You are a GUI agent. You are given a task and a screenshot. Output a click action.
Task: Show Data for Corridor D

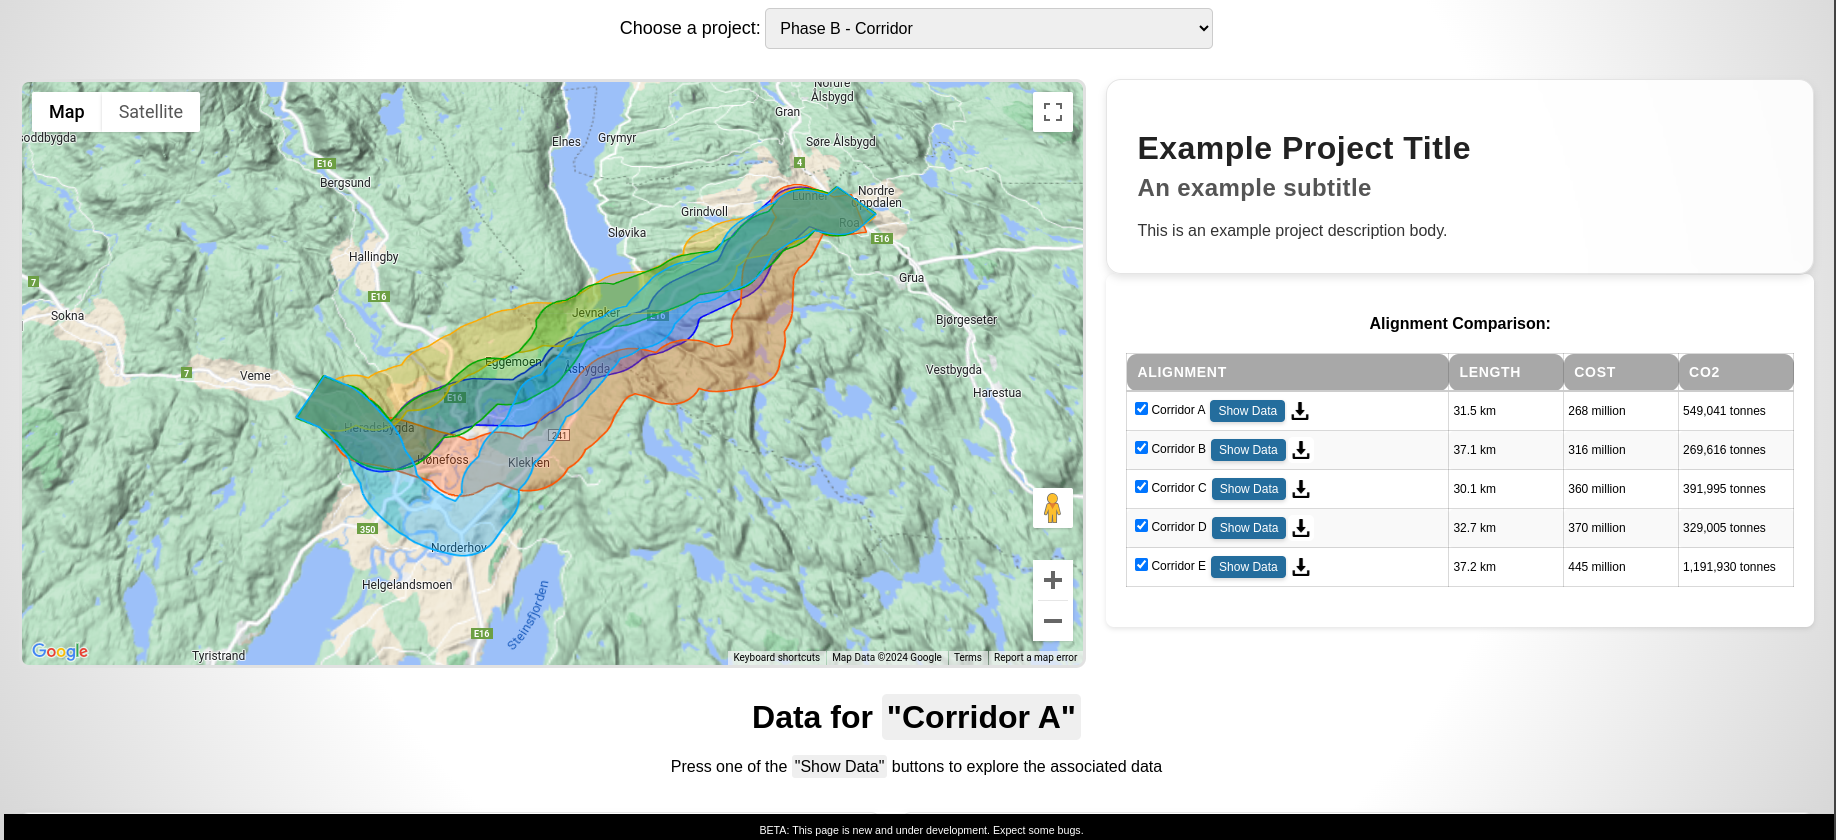pyautogui.click(x=1249, y=528)
